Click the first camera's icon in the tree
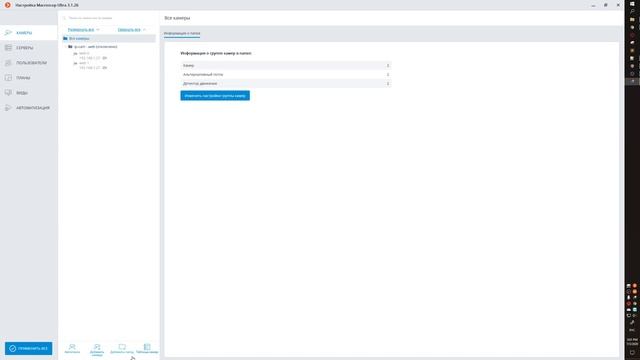 [x=76, y=54]
